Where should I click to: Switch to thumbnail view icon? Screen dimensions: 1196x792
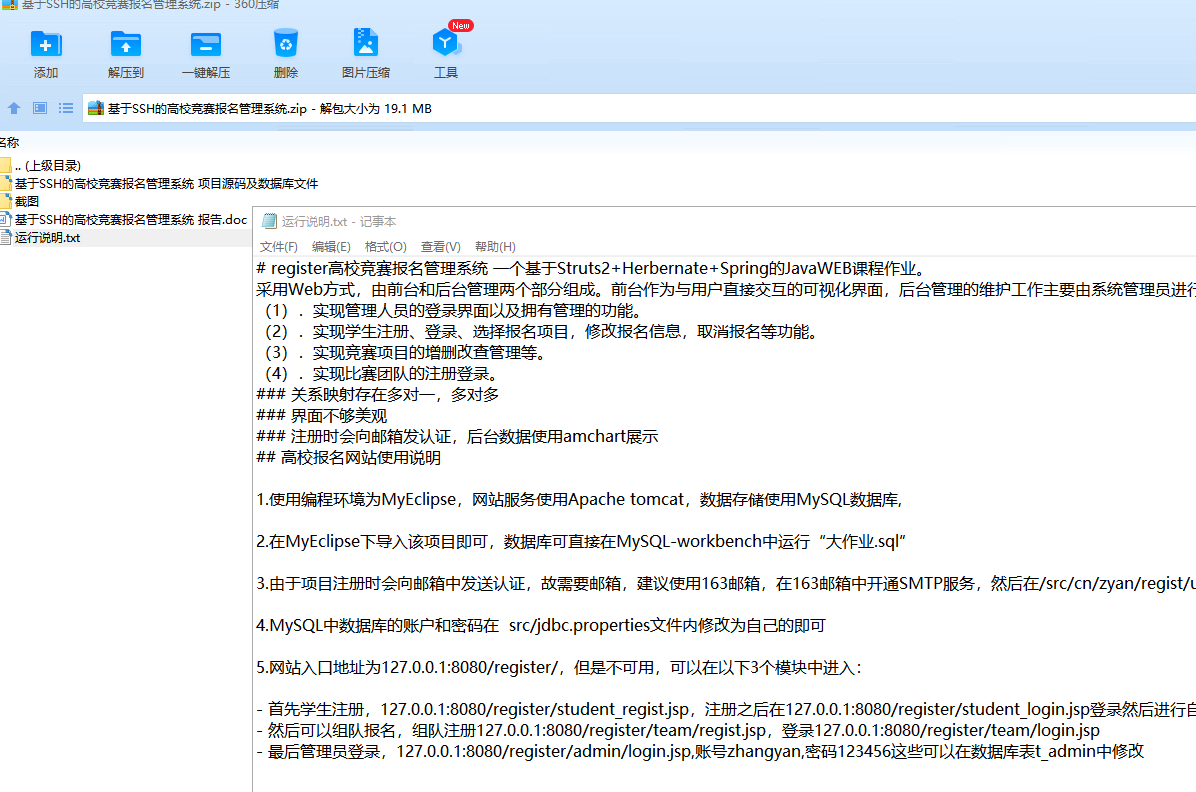40,108
